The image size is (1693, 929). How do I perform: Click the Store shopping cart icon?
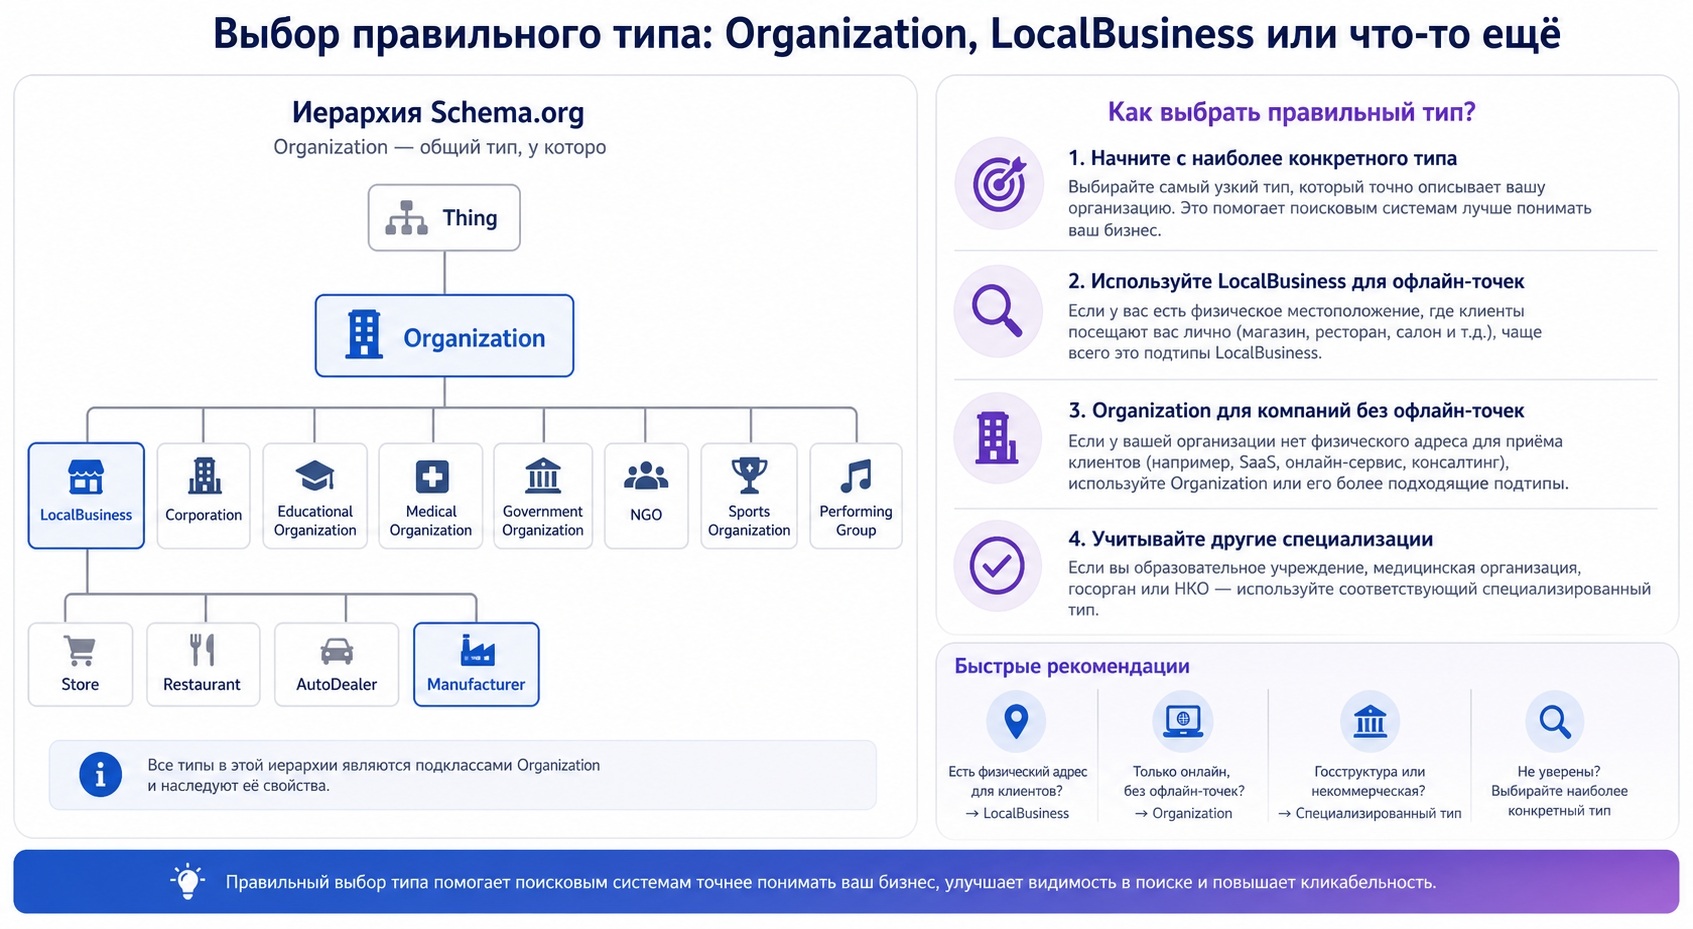point(80,651)
